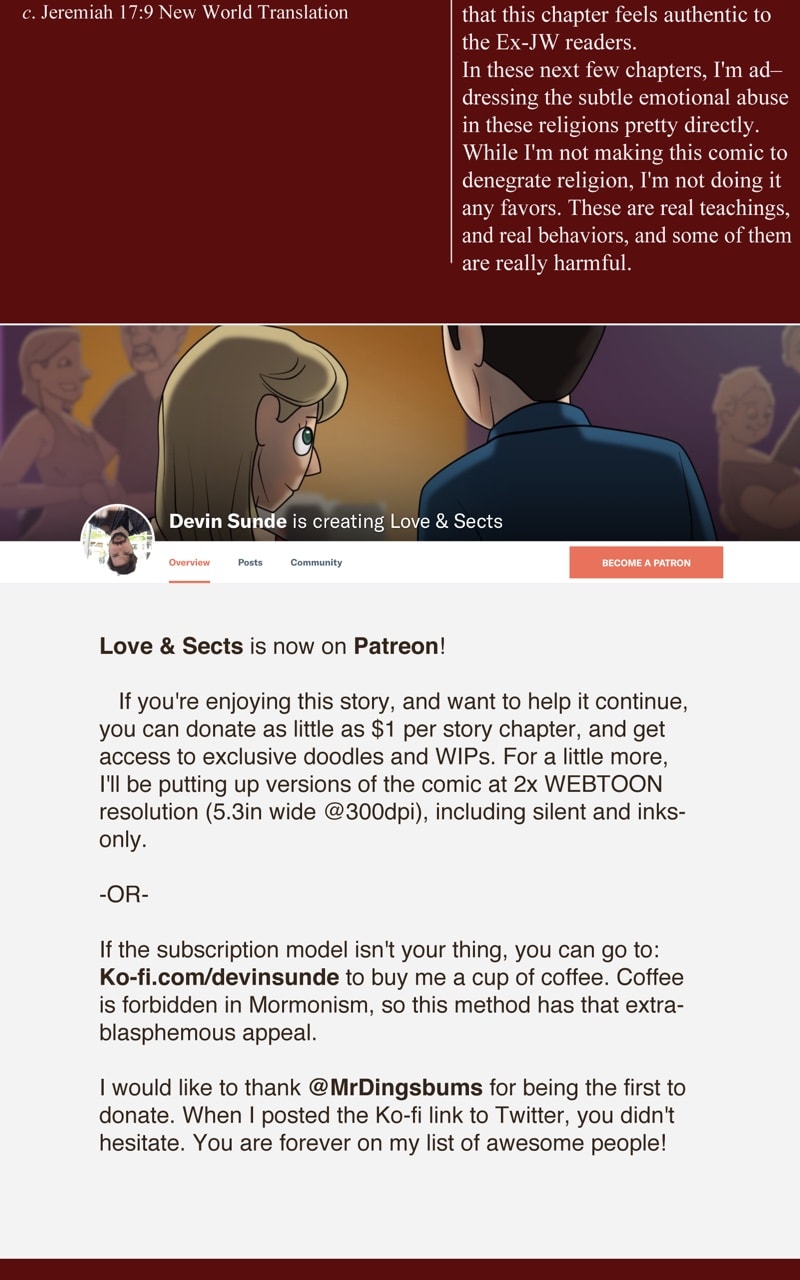Image resolution: width=800 pixels, height=1280 pixels.
Task: Click the Jeremiah 17:9 footnote citation
Action: pyautogui.click(x=185, y=13)
